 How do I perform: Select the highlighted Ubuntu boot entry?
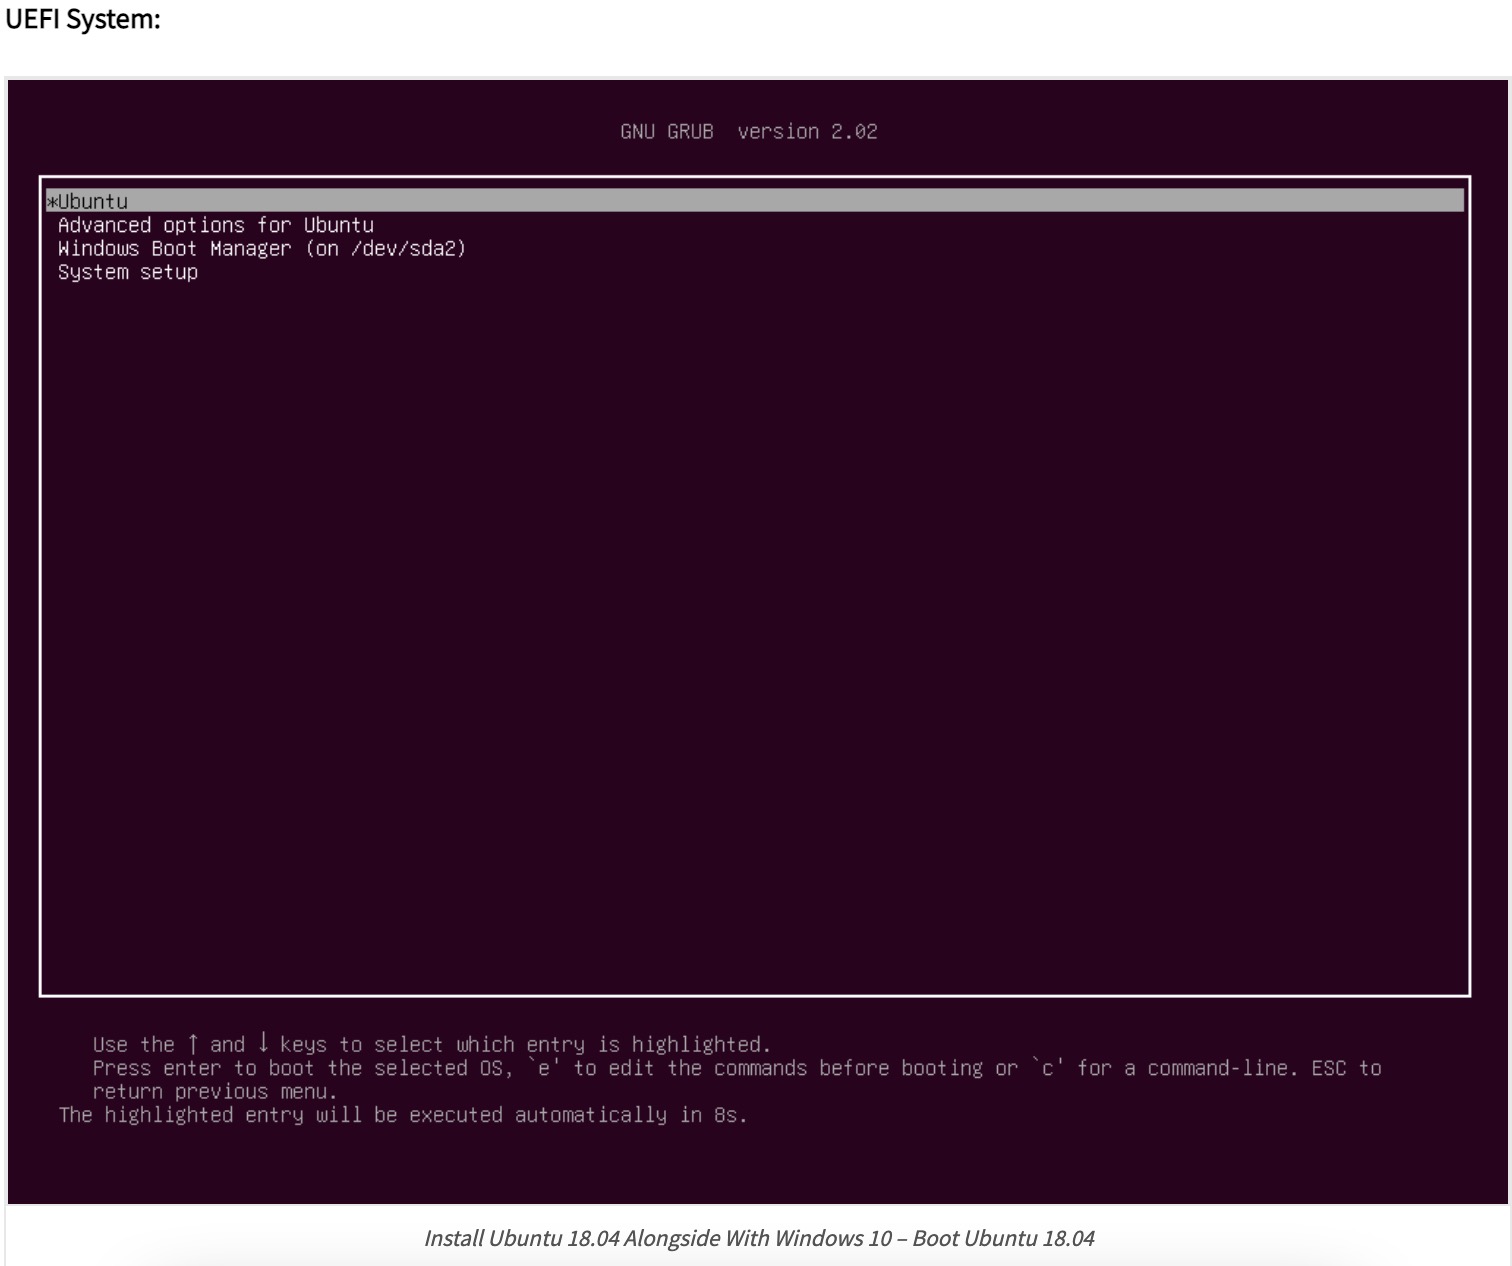755,201
